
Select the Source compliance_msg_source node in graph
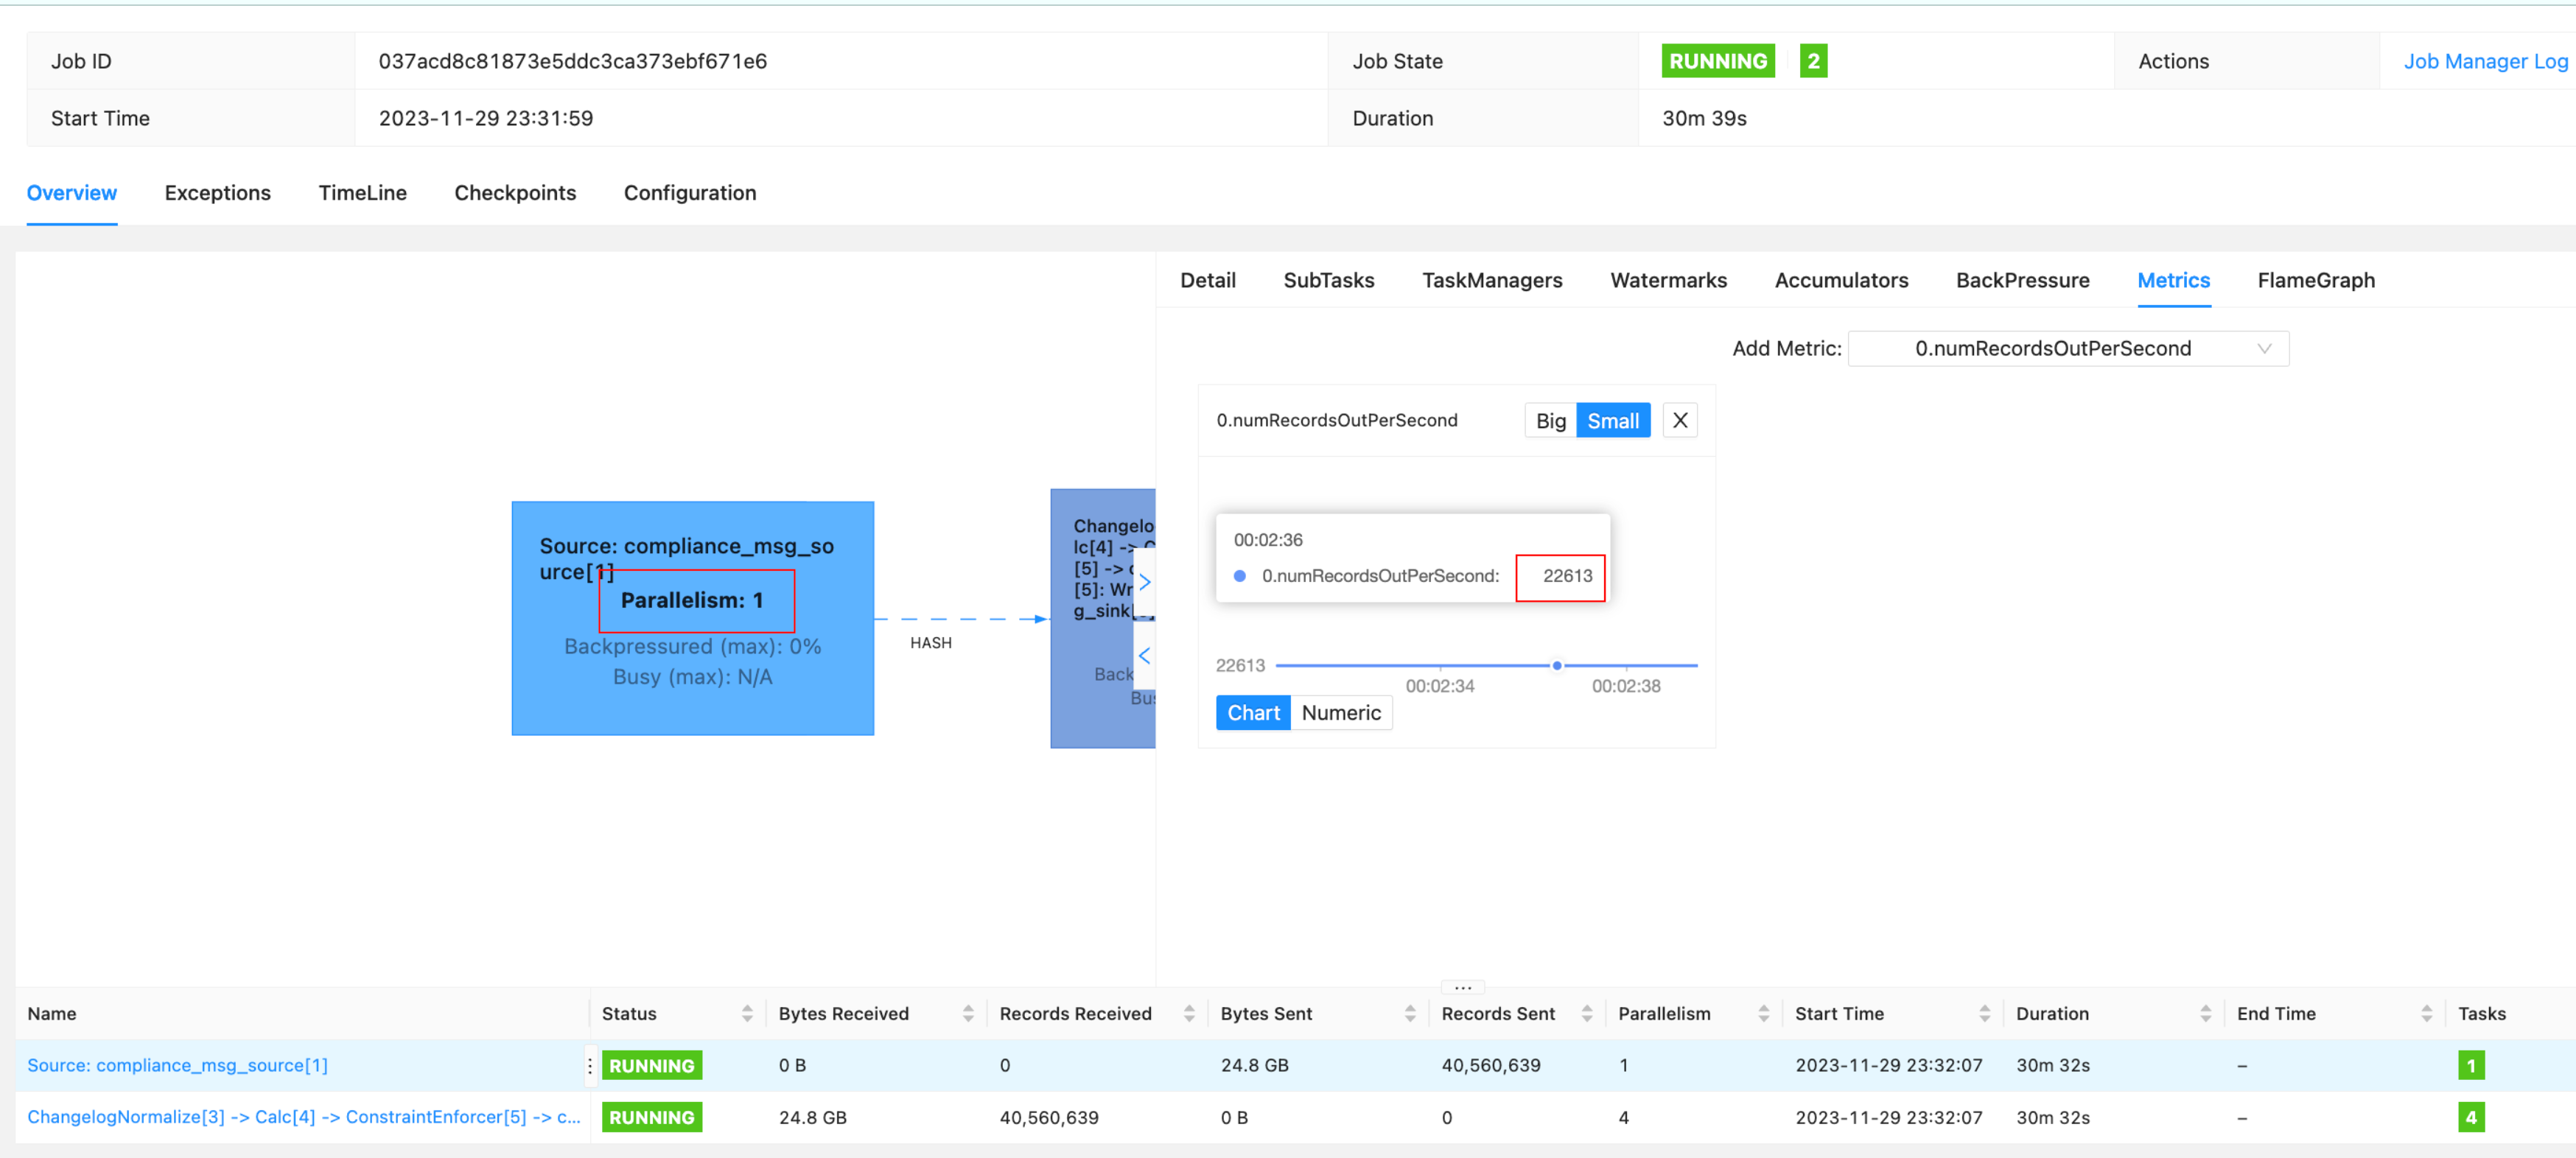[692, 618]
